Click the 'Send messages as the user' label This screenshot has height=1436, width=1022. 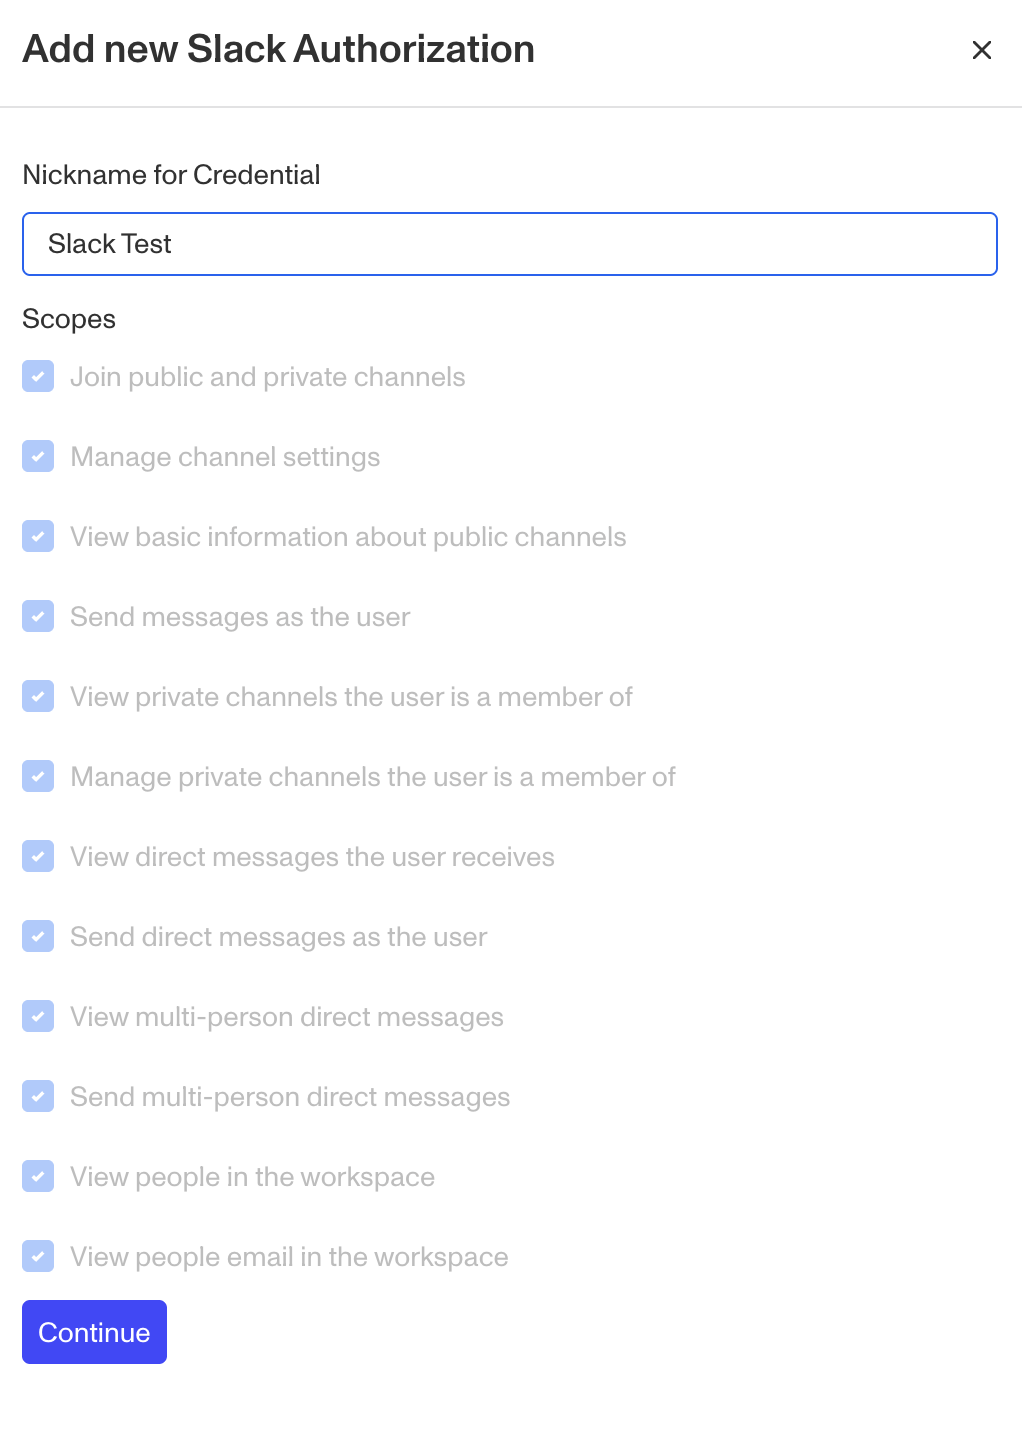(x=240, y=617)
